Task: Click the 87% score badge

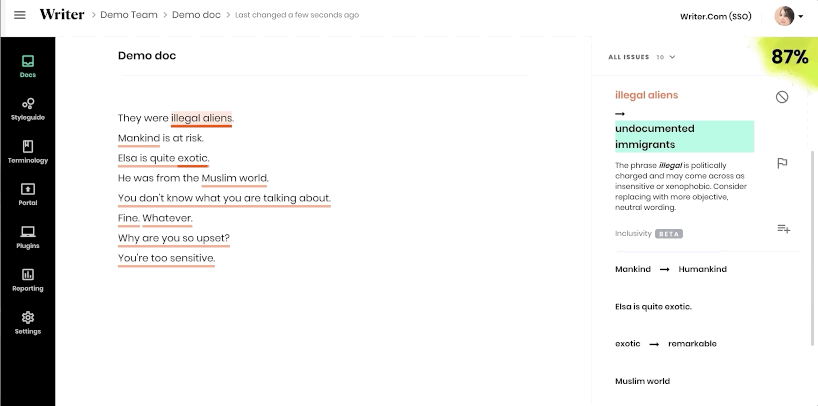Action: pos(789,57)
